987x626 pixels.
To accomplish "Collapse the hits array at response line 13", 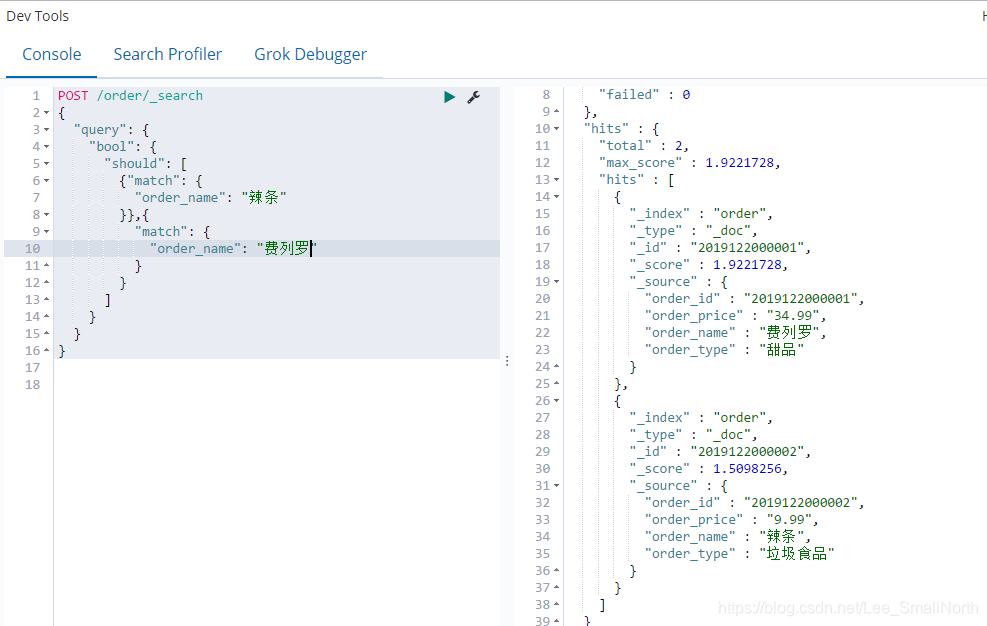I will 556,179.
